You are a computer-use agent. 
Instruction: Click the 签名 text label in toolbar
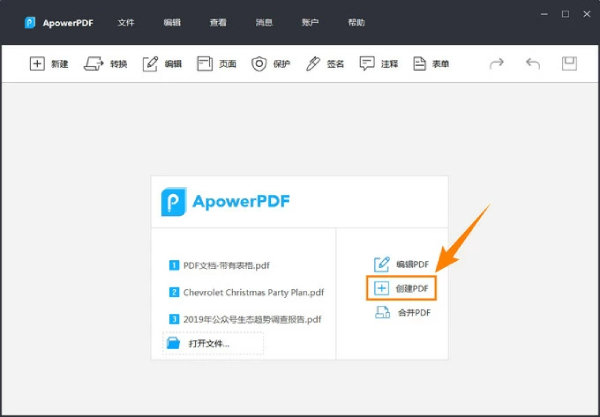pyautogui.click(x=335, y=64)
